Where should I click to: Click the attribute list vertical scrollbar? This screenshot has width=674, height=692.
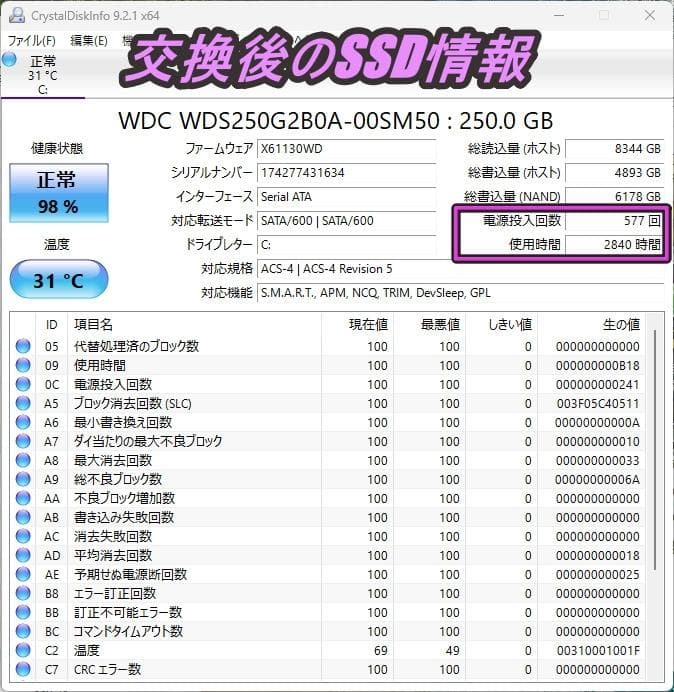click(x=655, y=450)
